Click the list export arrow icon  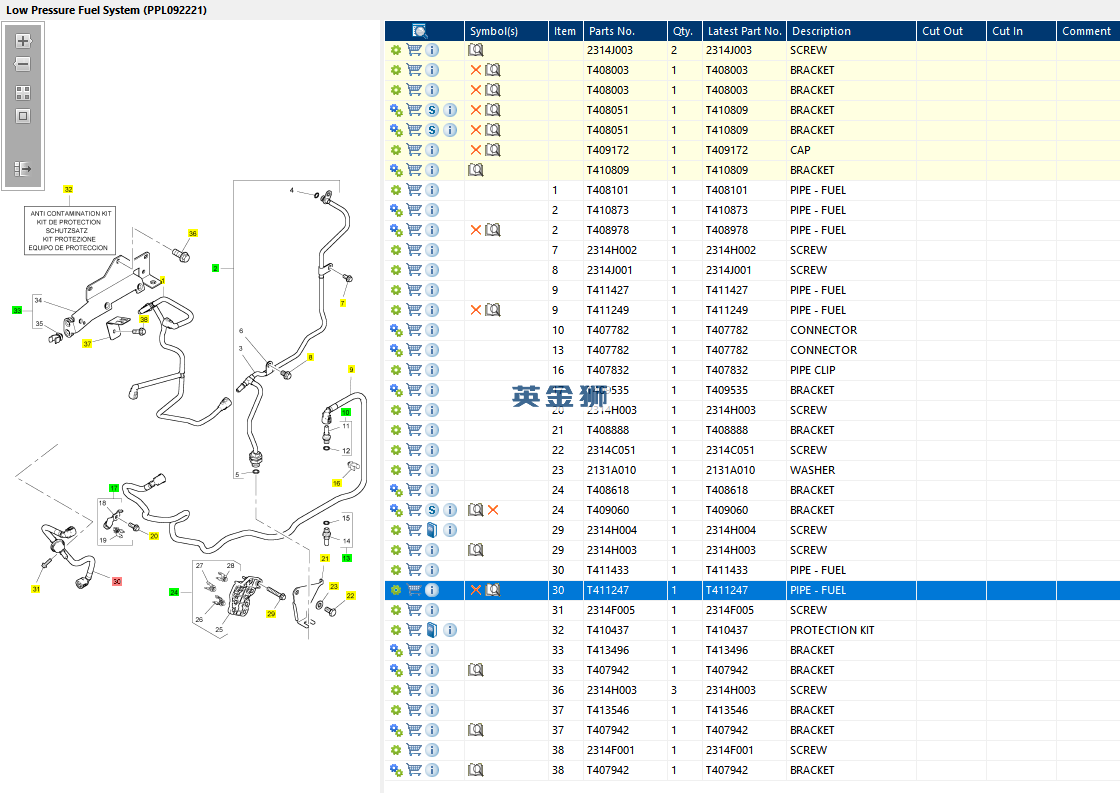pos(23,169)
